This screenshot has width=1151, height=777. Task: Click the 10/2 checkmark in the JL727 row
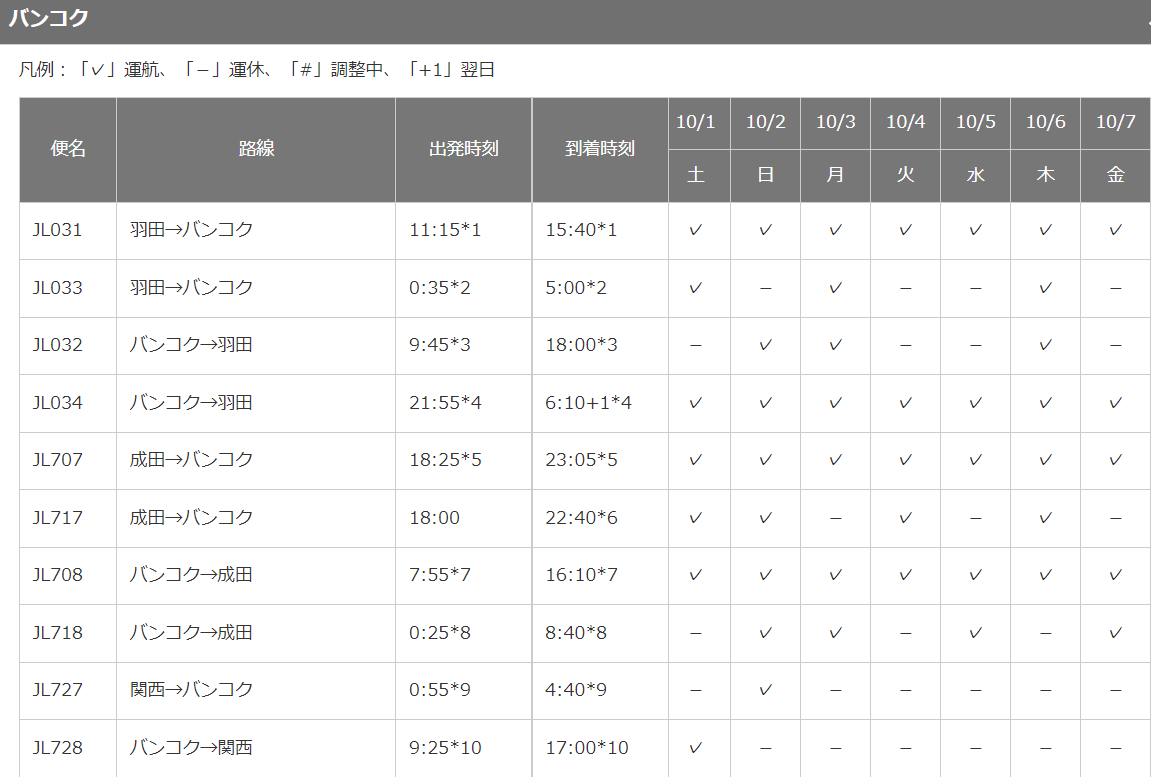766,690
